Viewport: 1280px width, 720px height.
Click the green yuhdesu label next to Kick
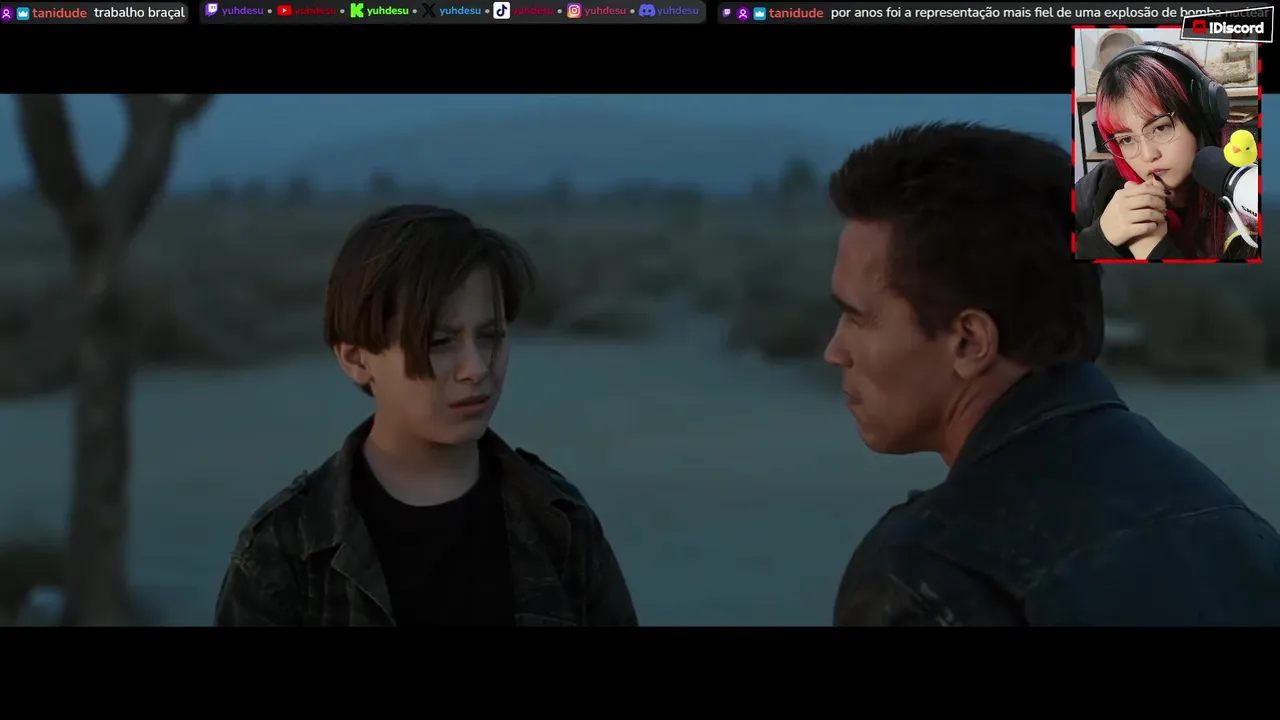388,11
